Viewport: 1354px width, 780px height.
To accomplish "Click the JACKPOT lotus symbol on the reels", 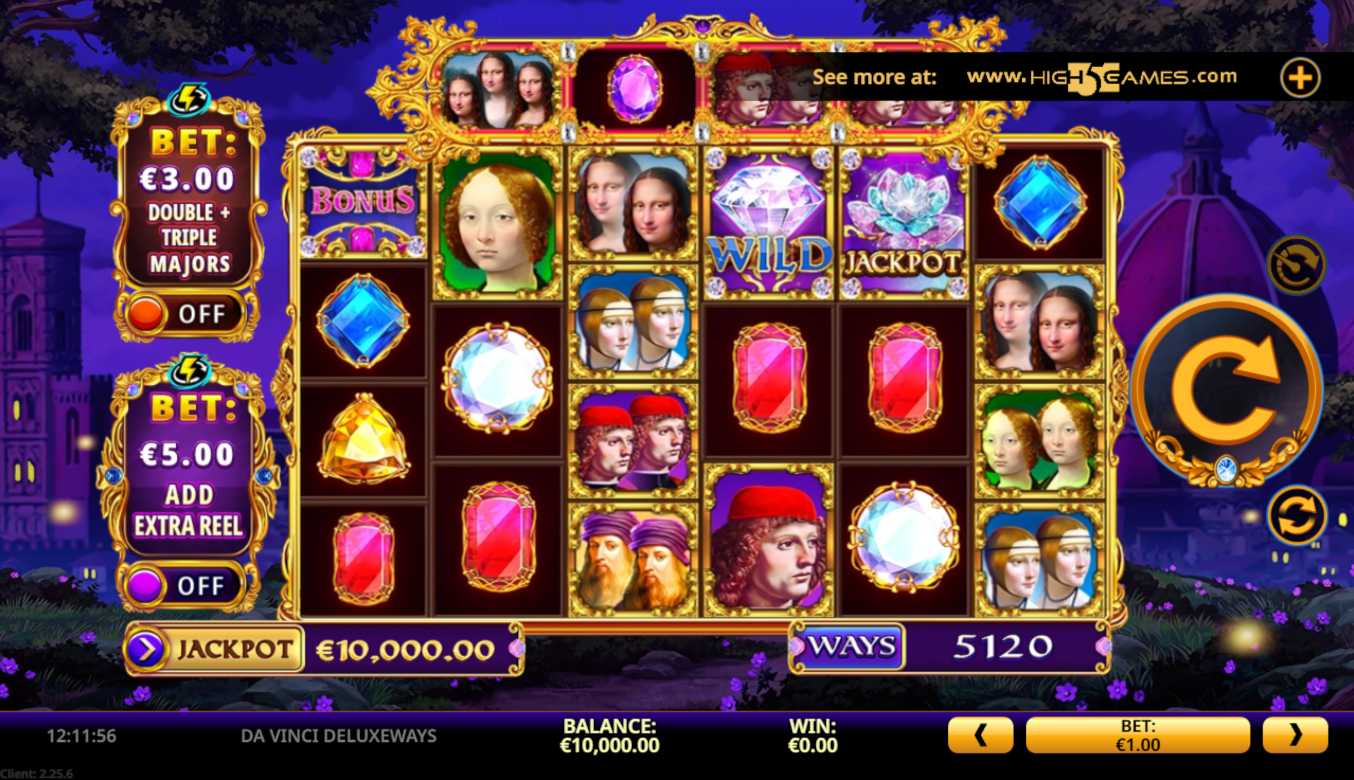I will [904, 222].
